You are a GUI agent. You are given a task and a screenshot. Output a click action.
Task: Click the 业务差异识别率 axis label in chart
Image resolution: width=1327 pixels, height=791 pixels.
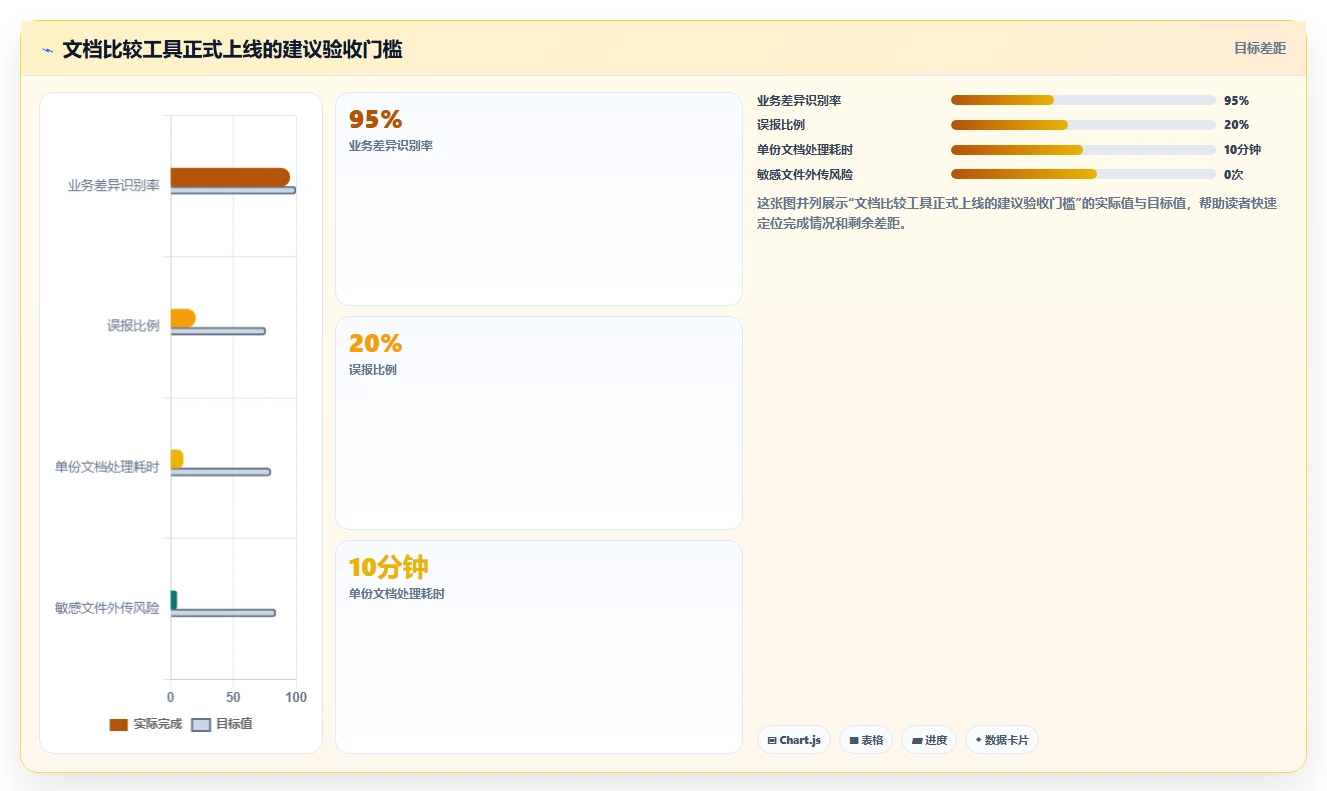point(113,185)
